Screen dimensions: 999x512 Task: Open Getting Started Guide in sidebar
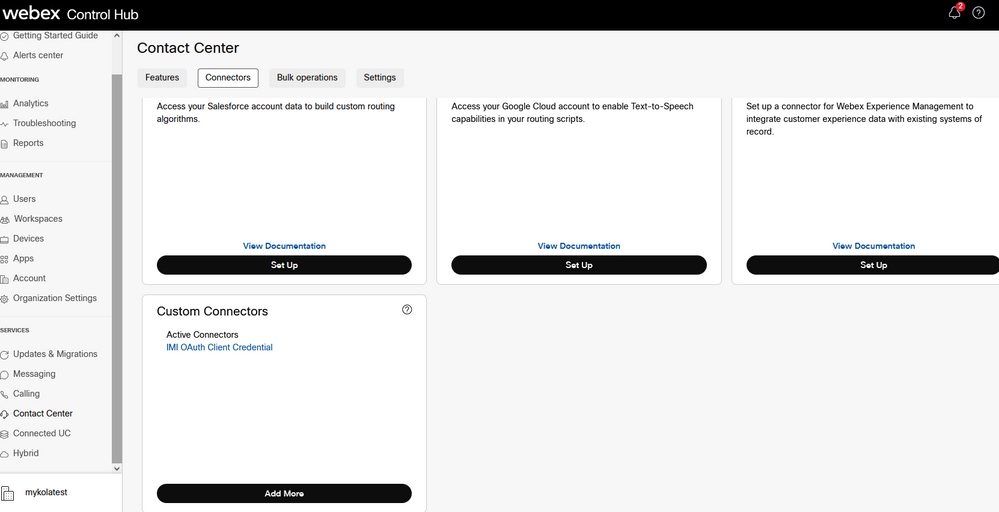point(55,36)
